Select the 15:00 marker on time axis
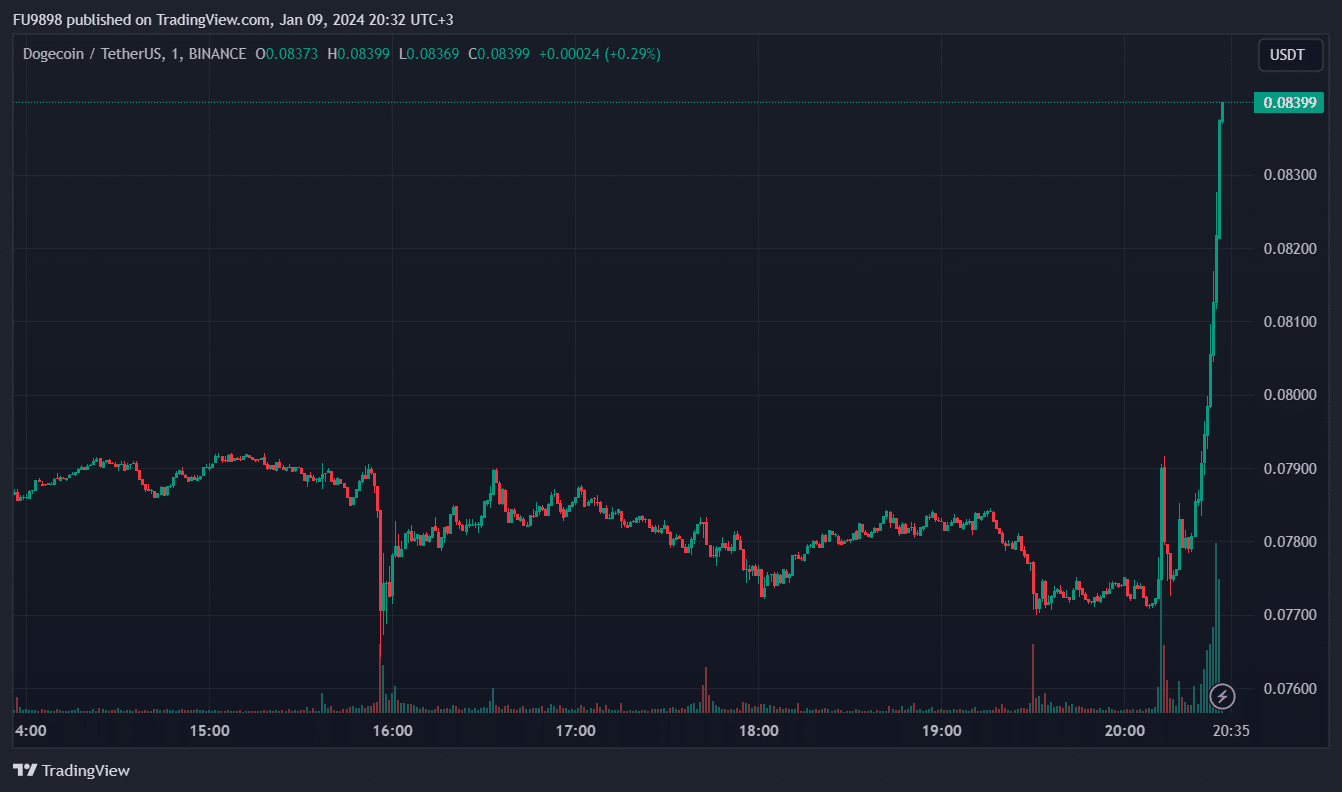 pos(209,731)
